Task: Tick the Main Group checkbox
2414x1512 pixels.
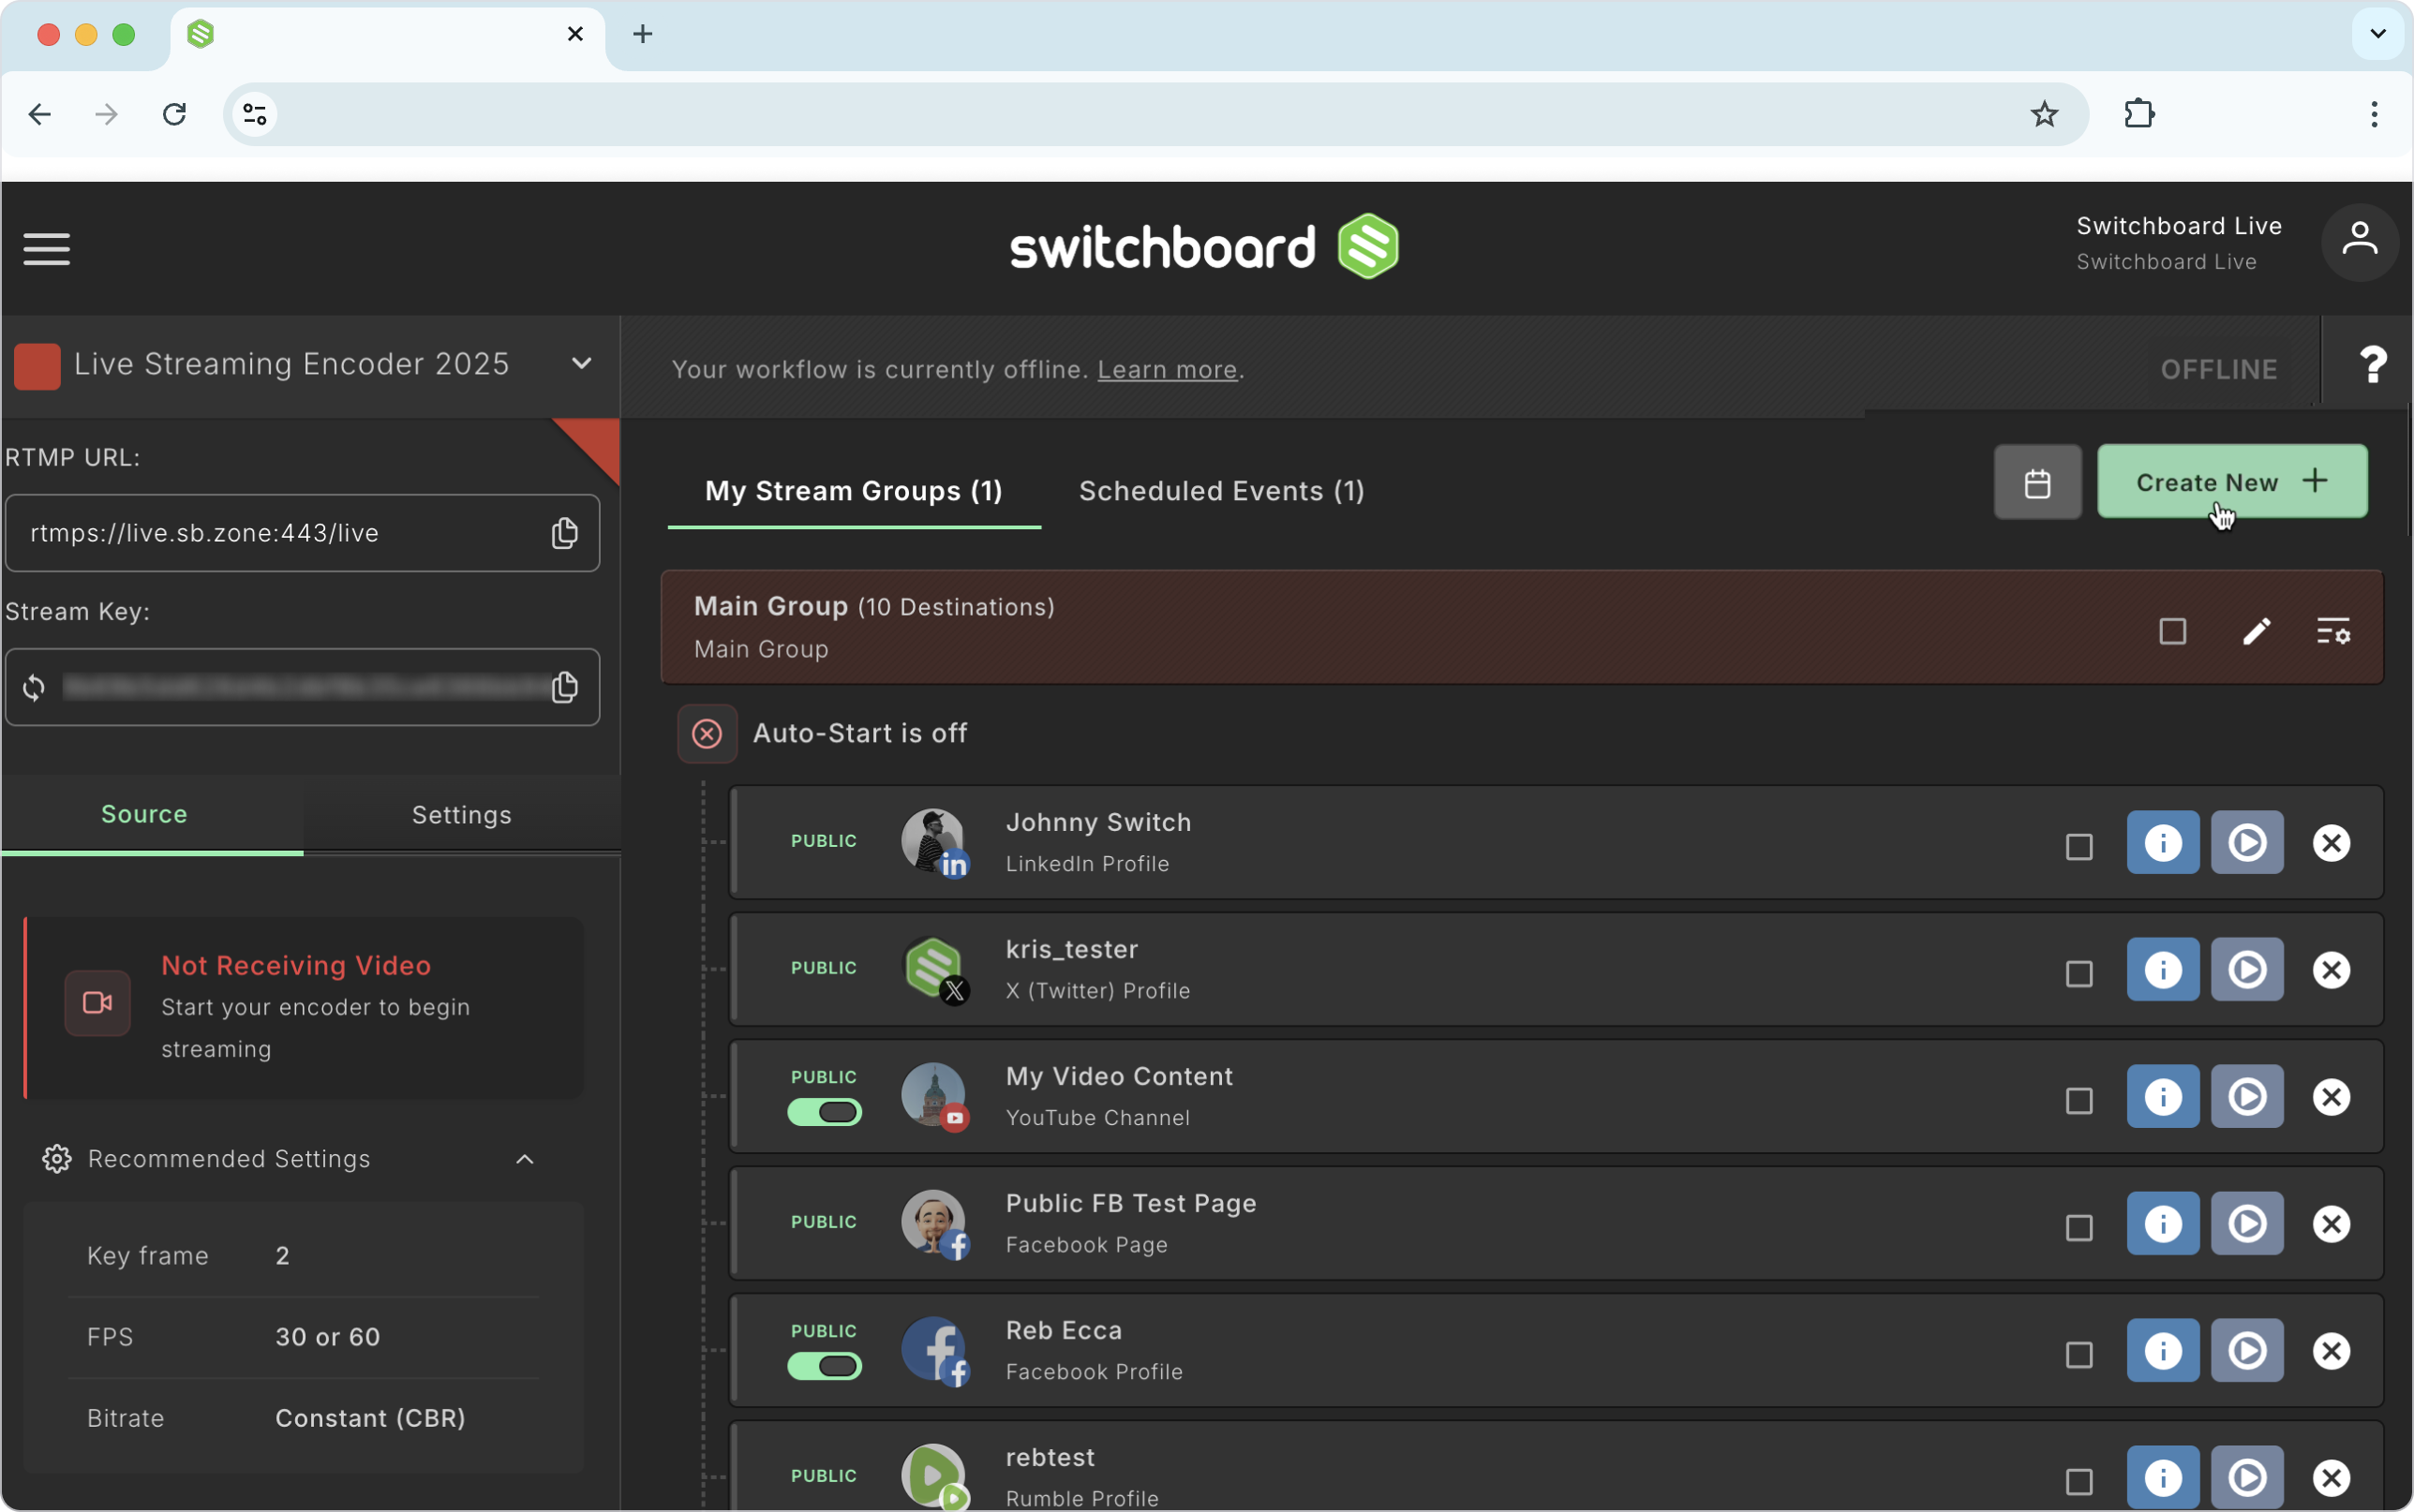Action: pyautogui.click(x=2172, y=631)
